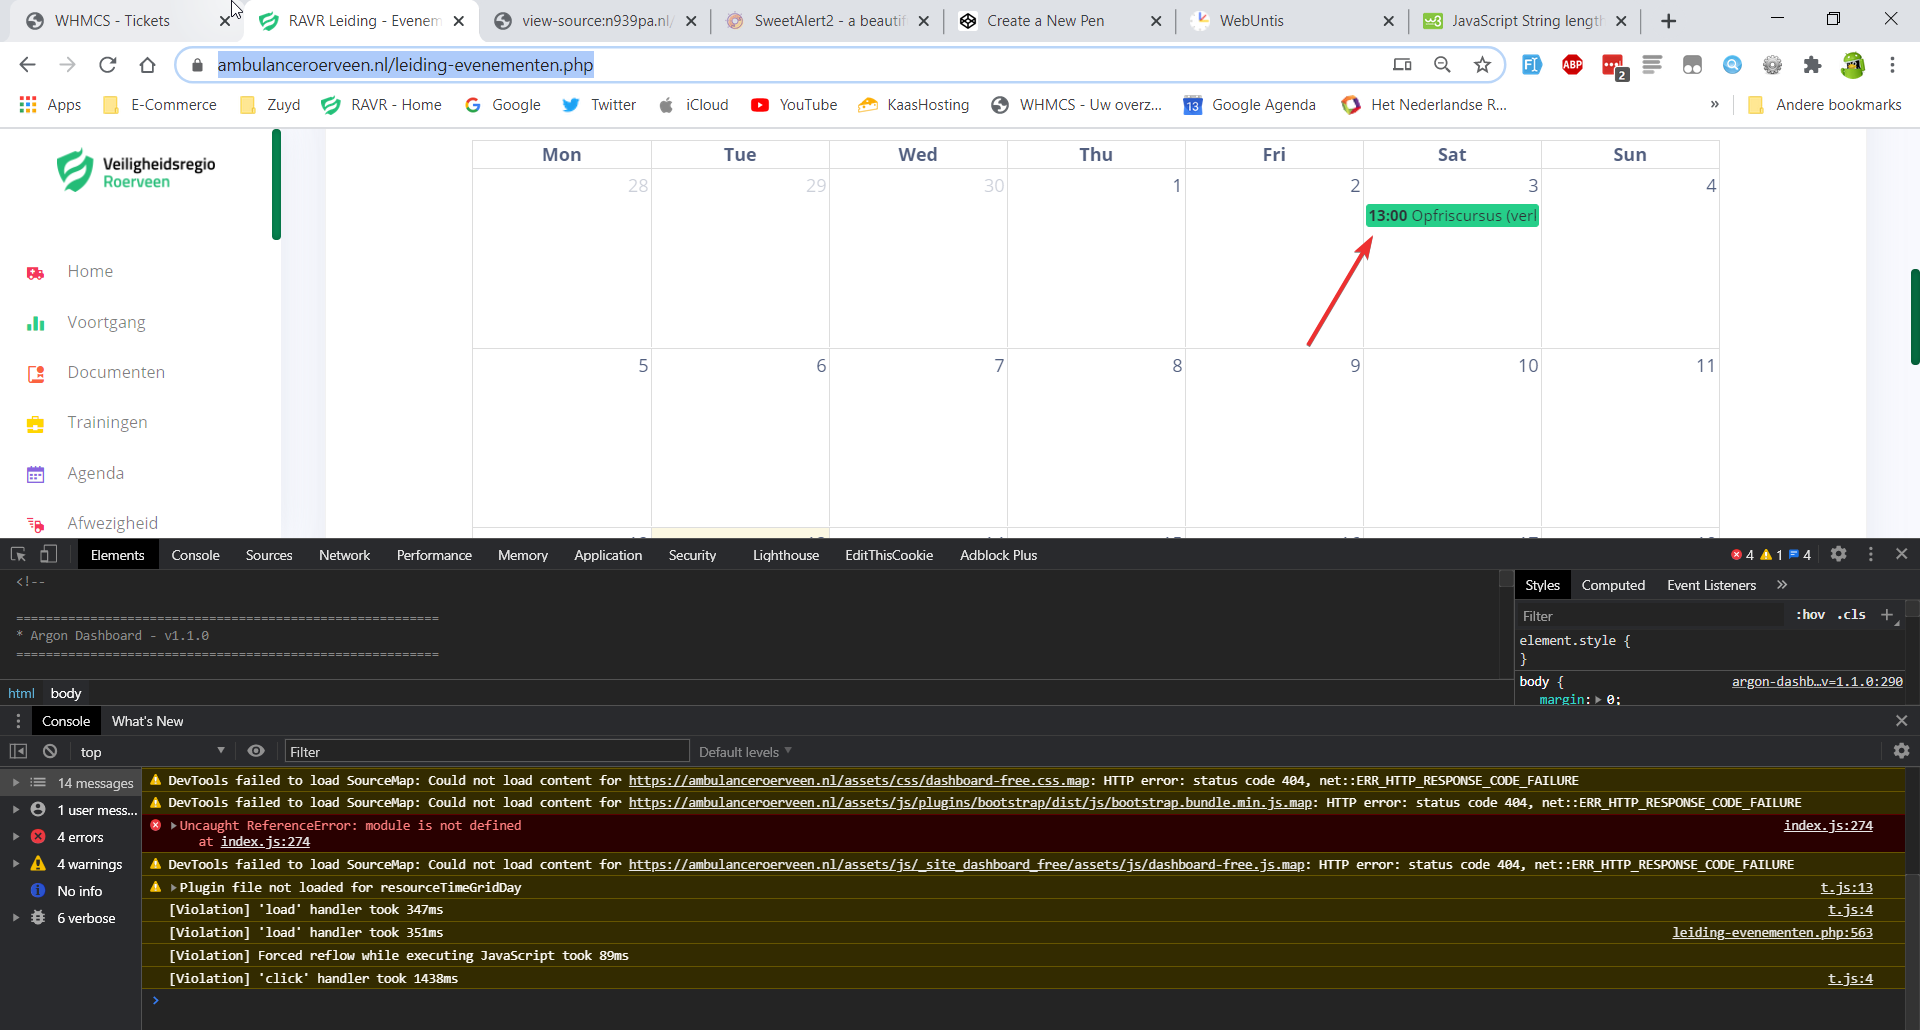Switch to the Network tab in DevTools

click(344, 555)
